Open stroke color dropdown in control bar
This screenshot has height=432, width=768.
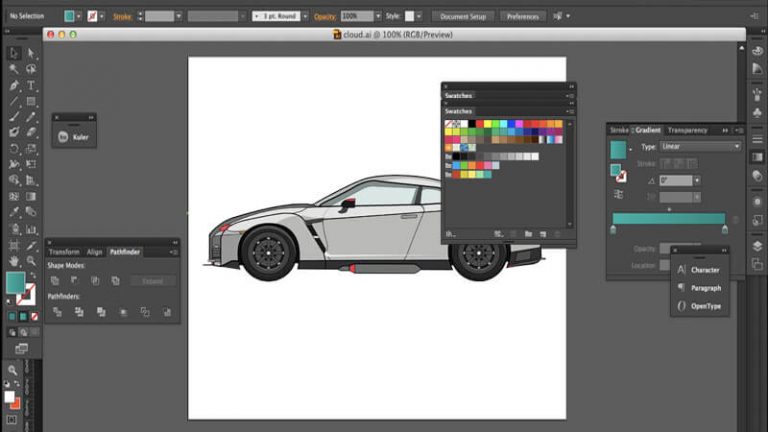102,16
